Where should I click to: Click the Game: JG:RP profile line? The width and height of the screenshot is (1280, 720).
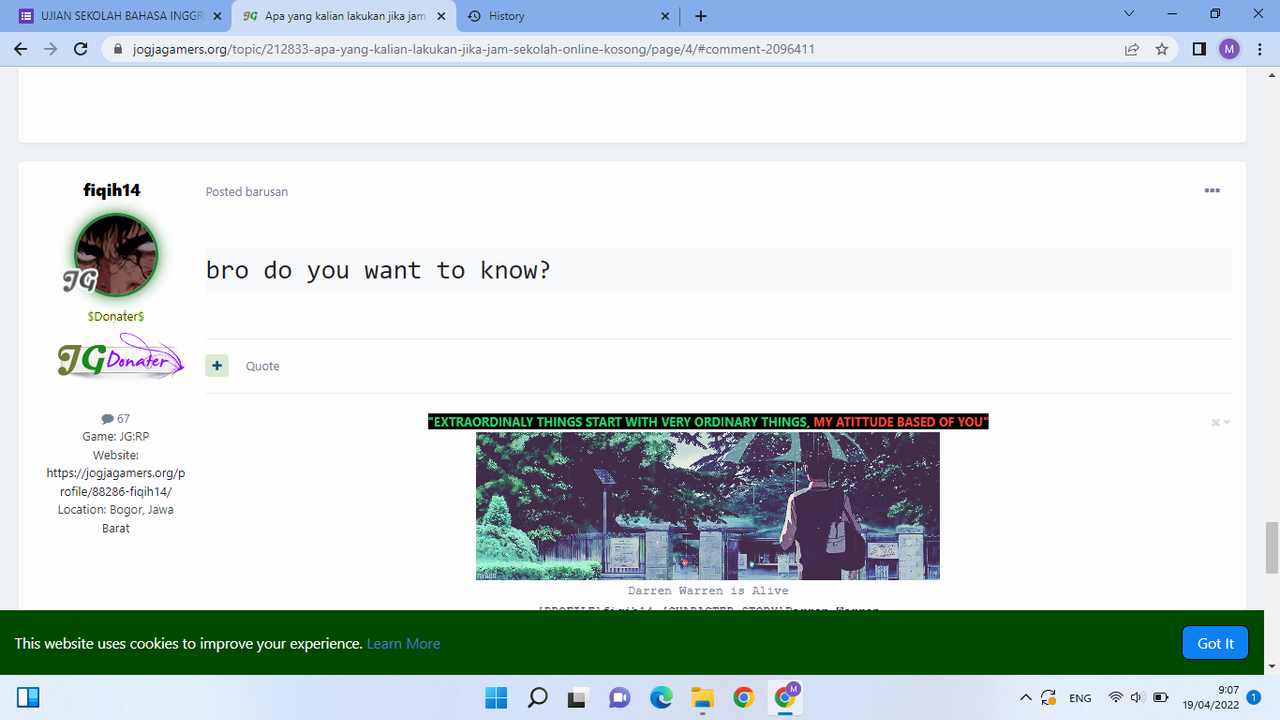pyautogui.click(x=116, y=437)
